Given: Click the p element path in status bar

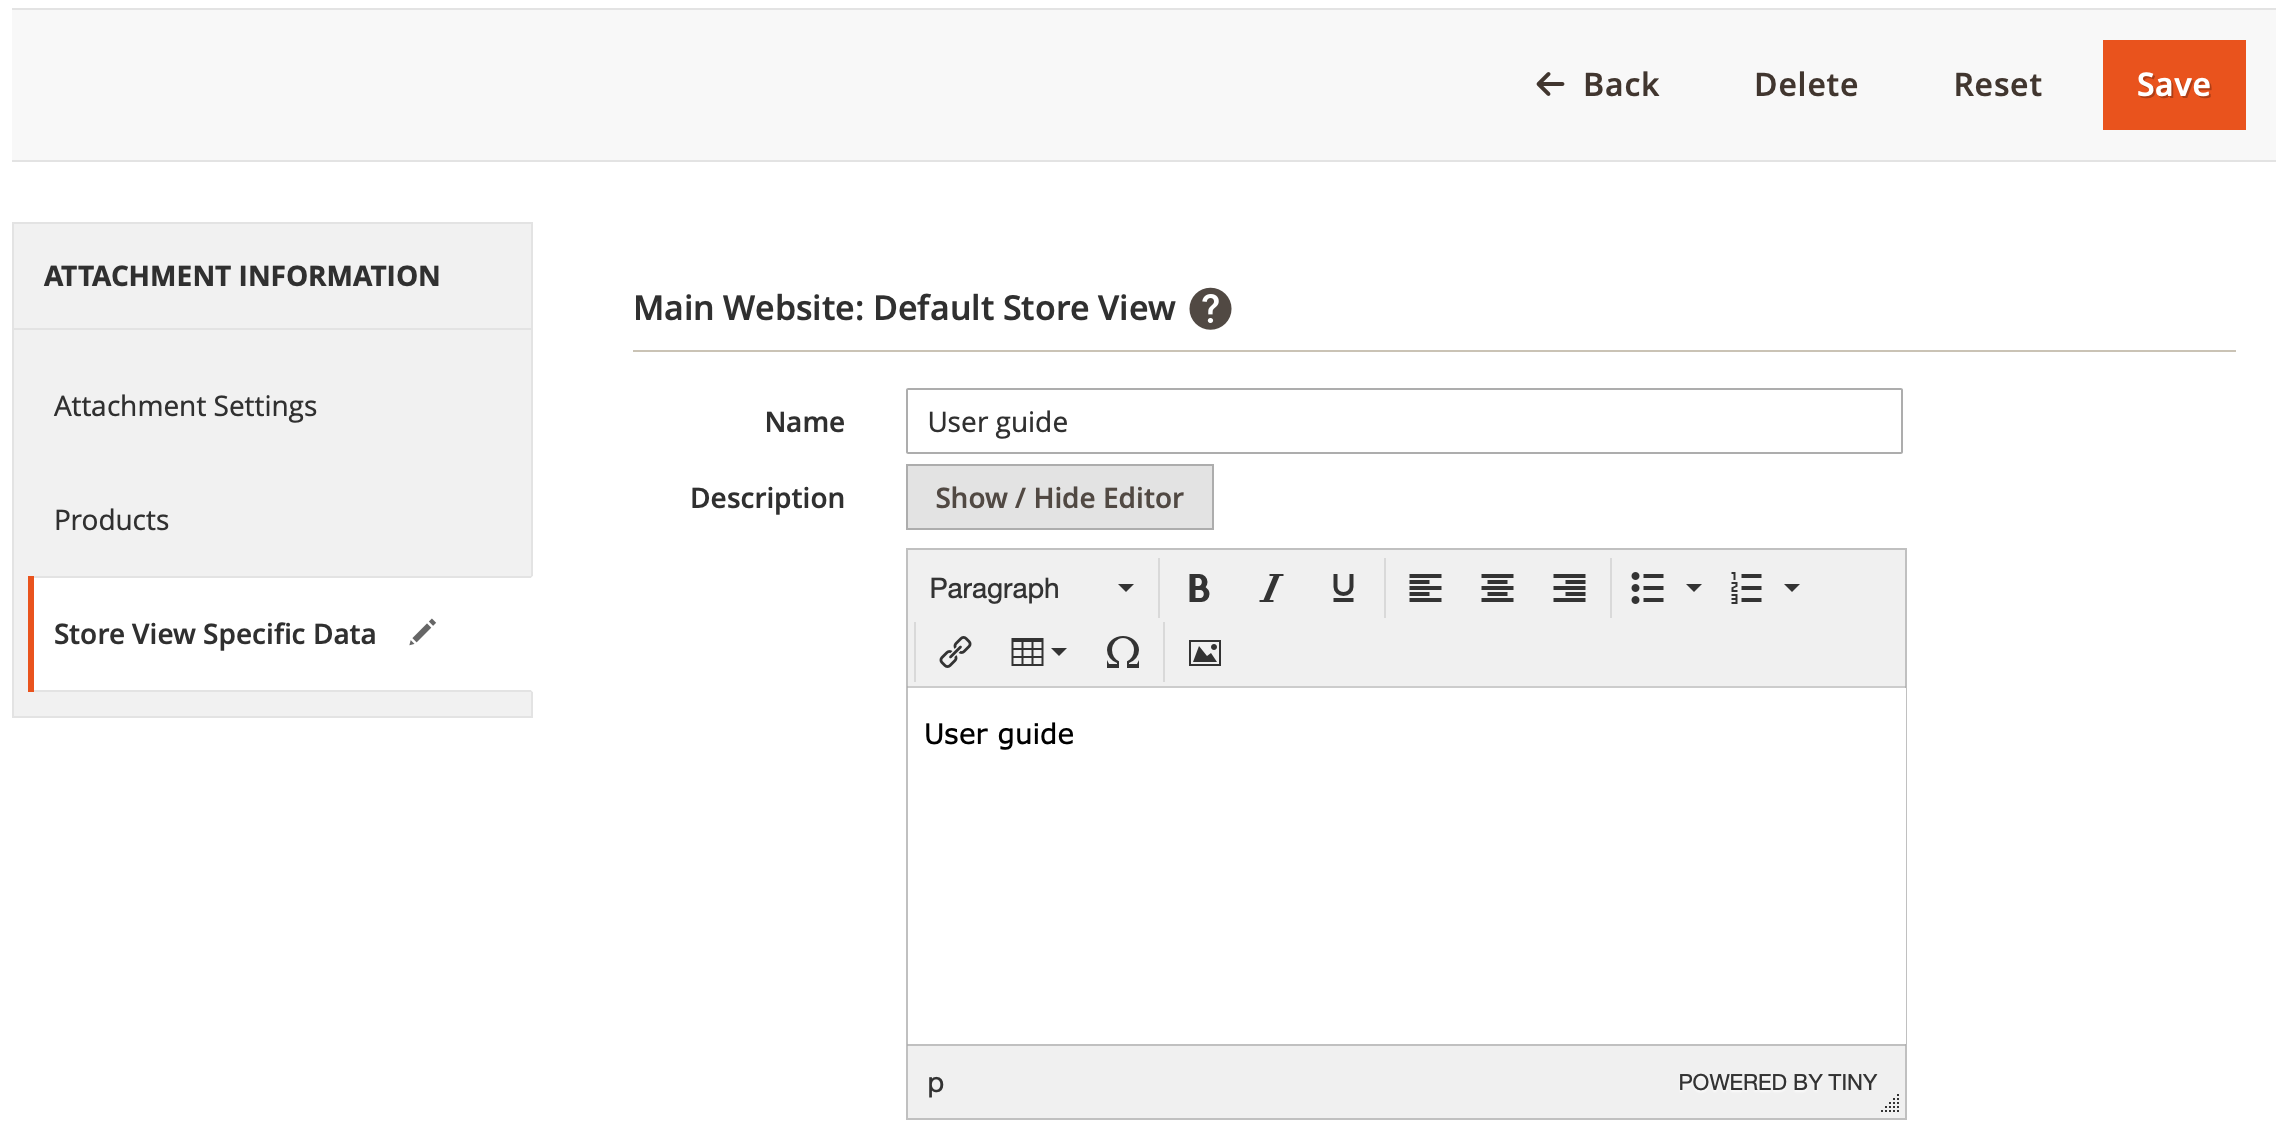Looking at the screenshot, I should pos(935,1082).
